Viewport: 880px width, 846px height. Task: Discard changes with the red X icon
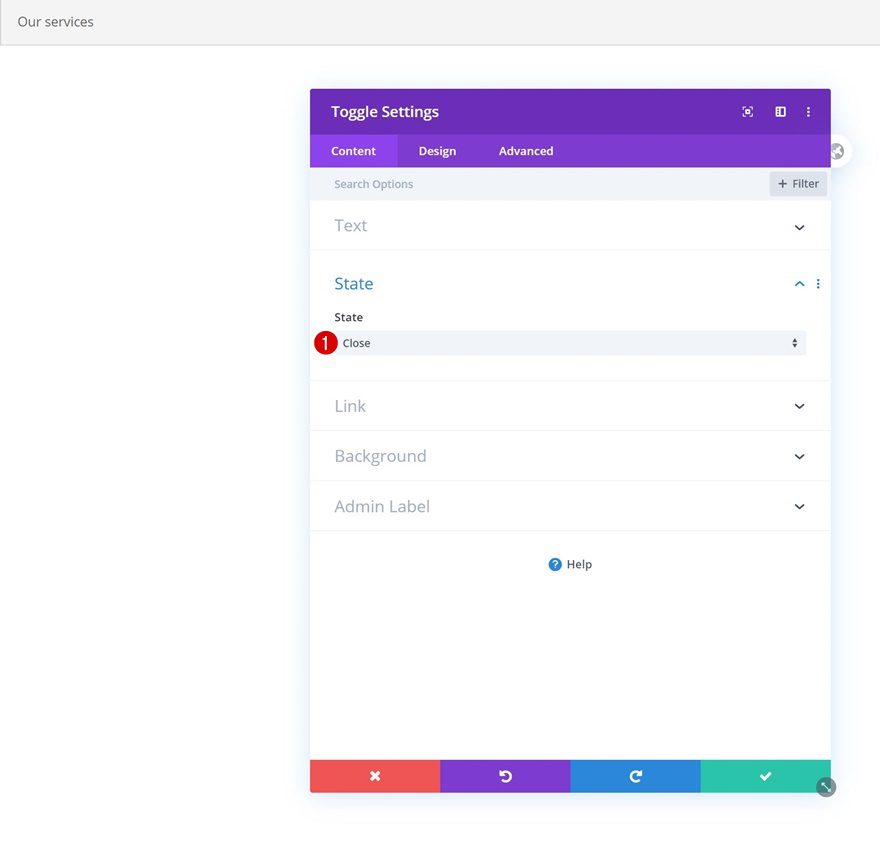374,775
